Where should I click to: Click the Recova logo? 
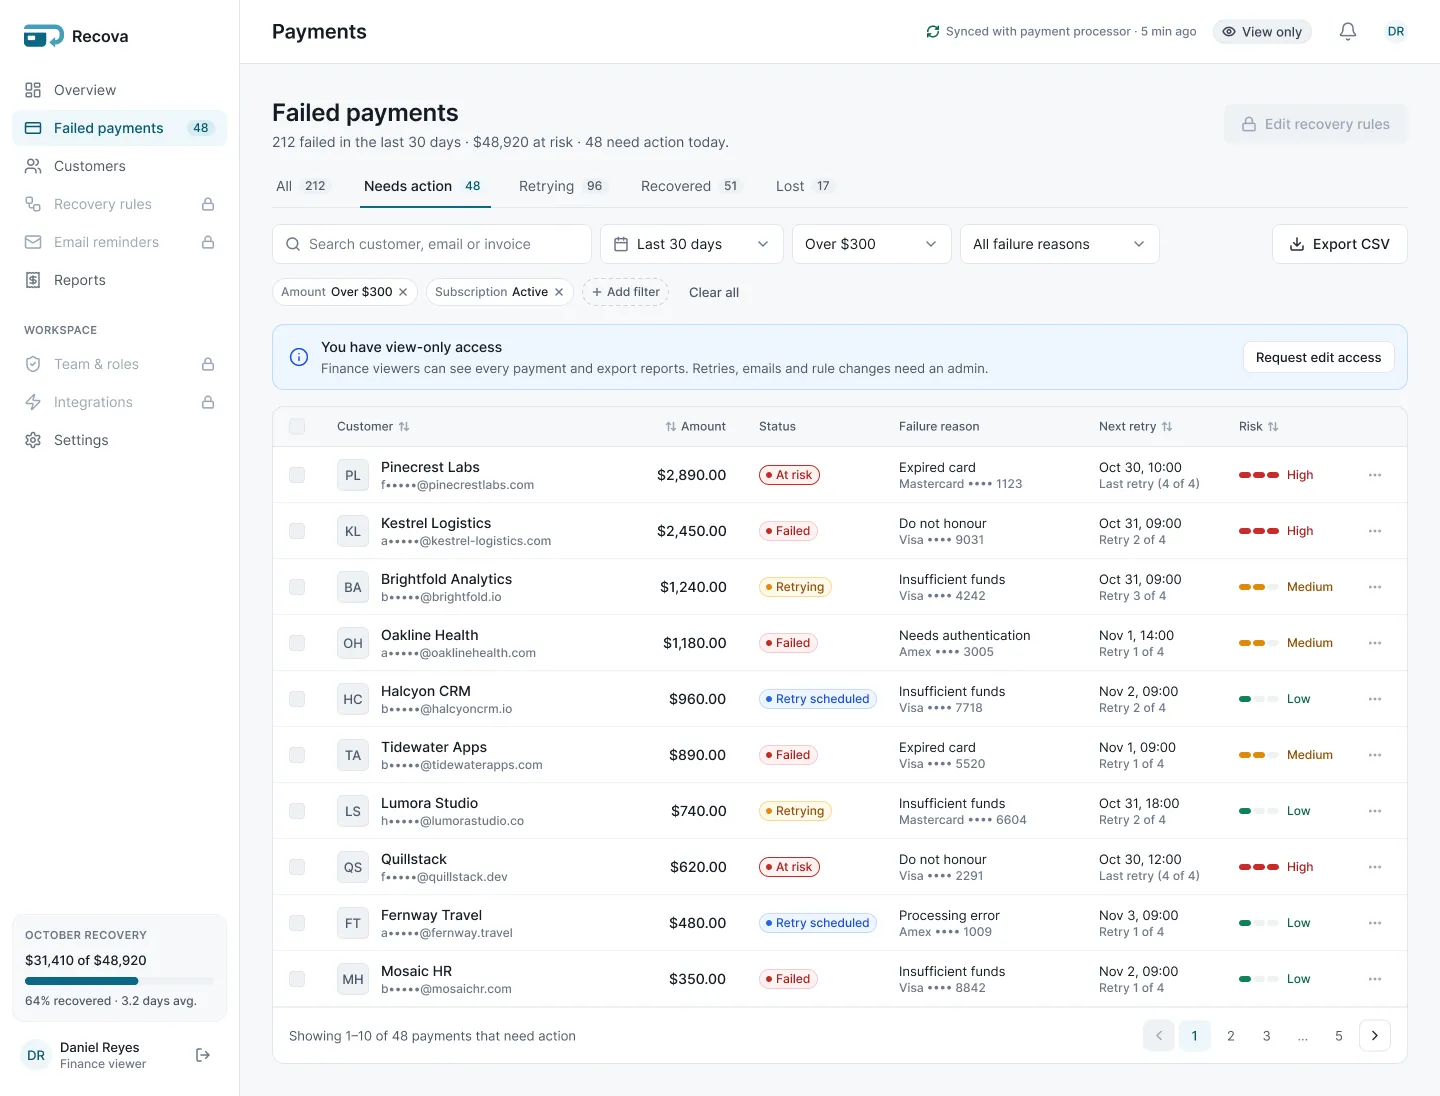pos(76,36)
